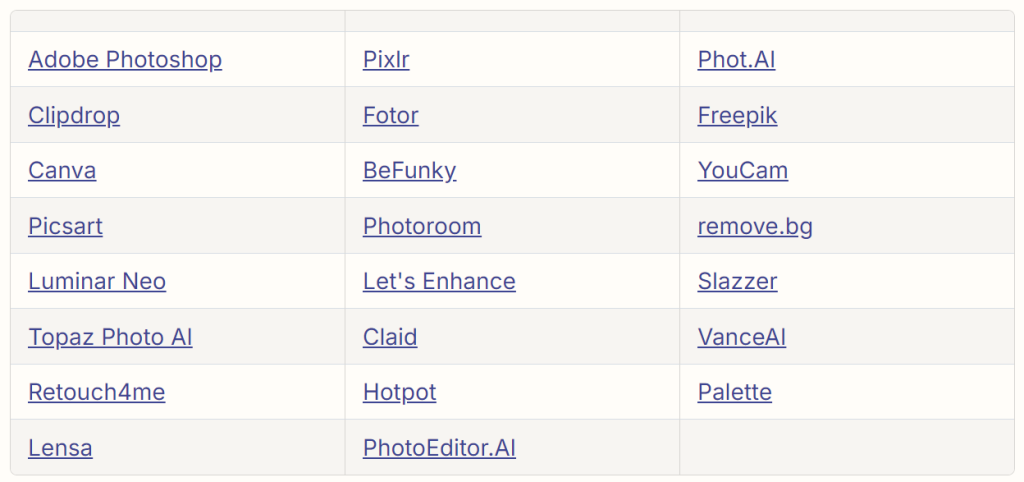Screen dimensions: 1024x482
Task: Open the Picsart link
Action: pos(65,226)
